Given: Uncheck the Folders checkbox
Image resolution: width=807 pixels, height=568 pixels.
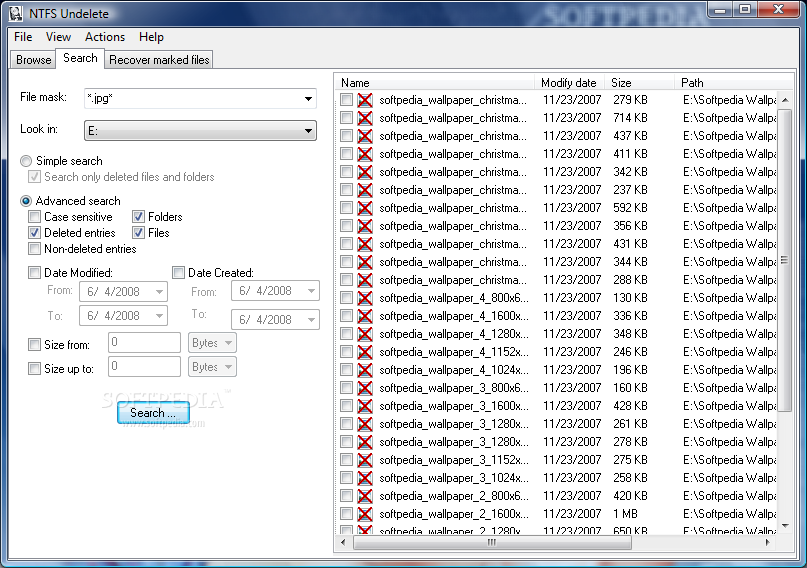Looking at the screenshot, I should tap(138, 217).
